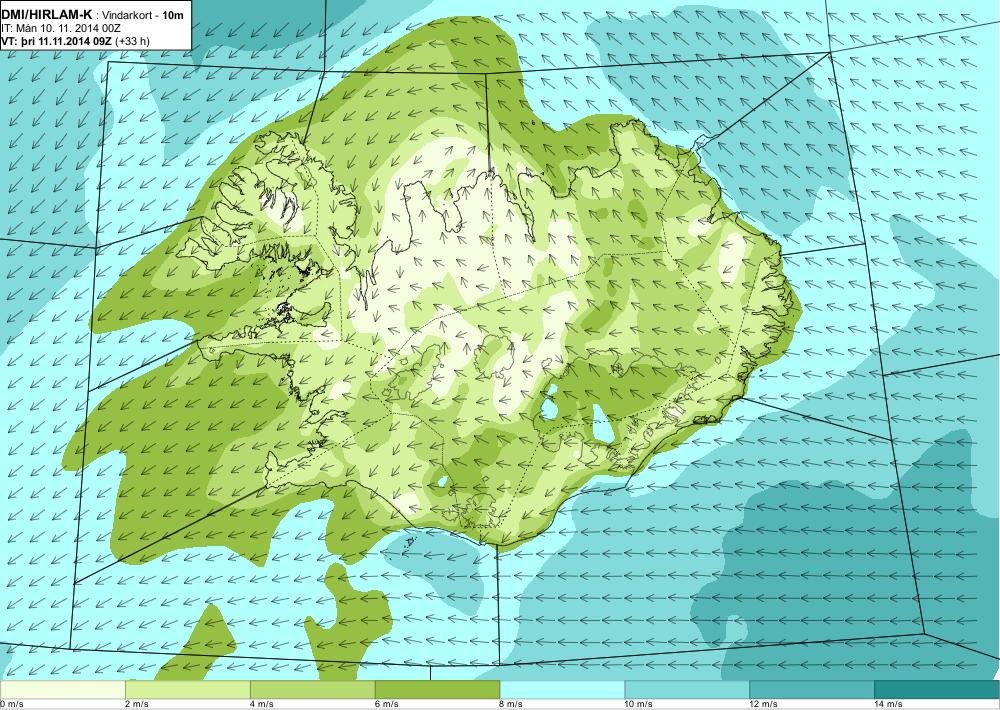Click the '(+33 h)' forecast offset text
Screen dimensions: 1000x710
pos(131,41)
